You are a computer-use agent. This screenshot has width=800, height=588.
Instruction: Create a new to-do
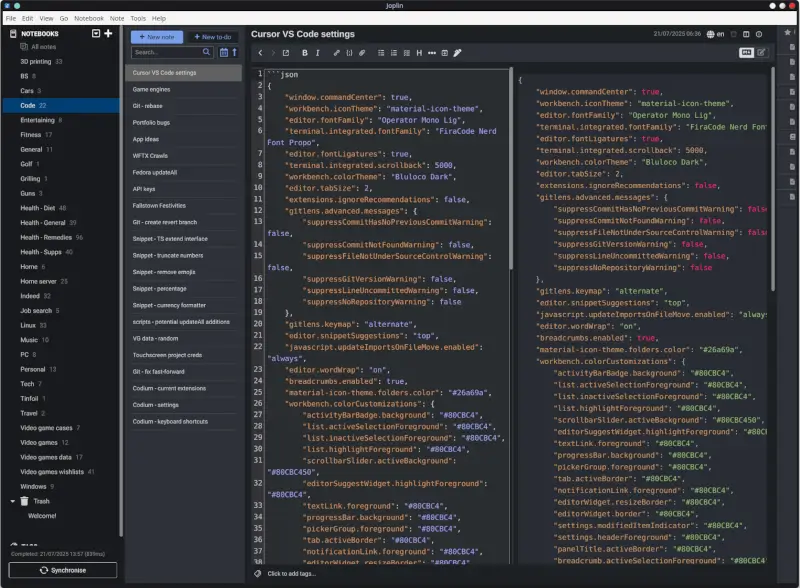(213, 37)
